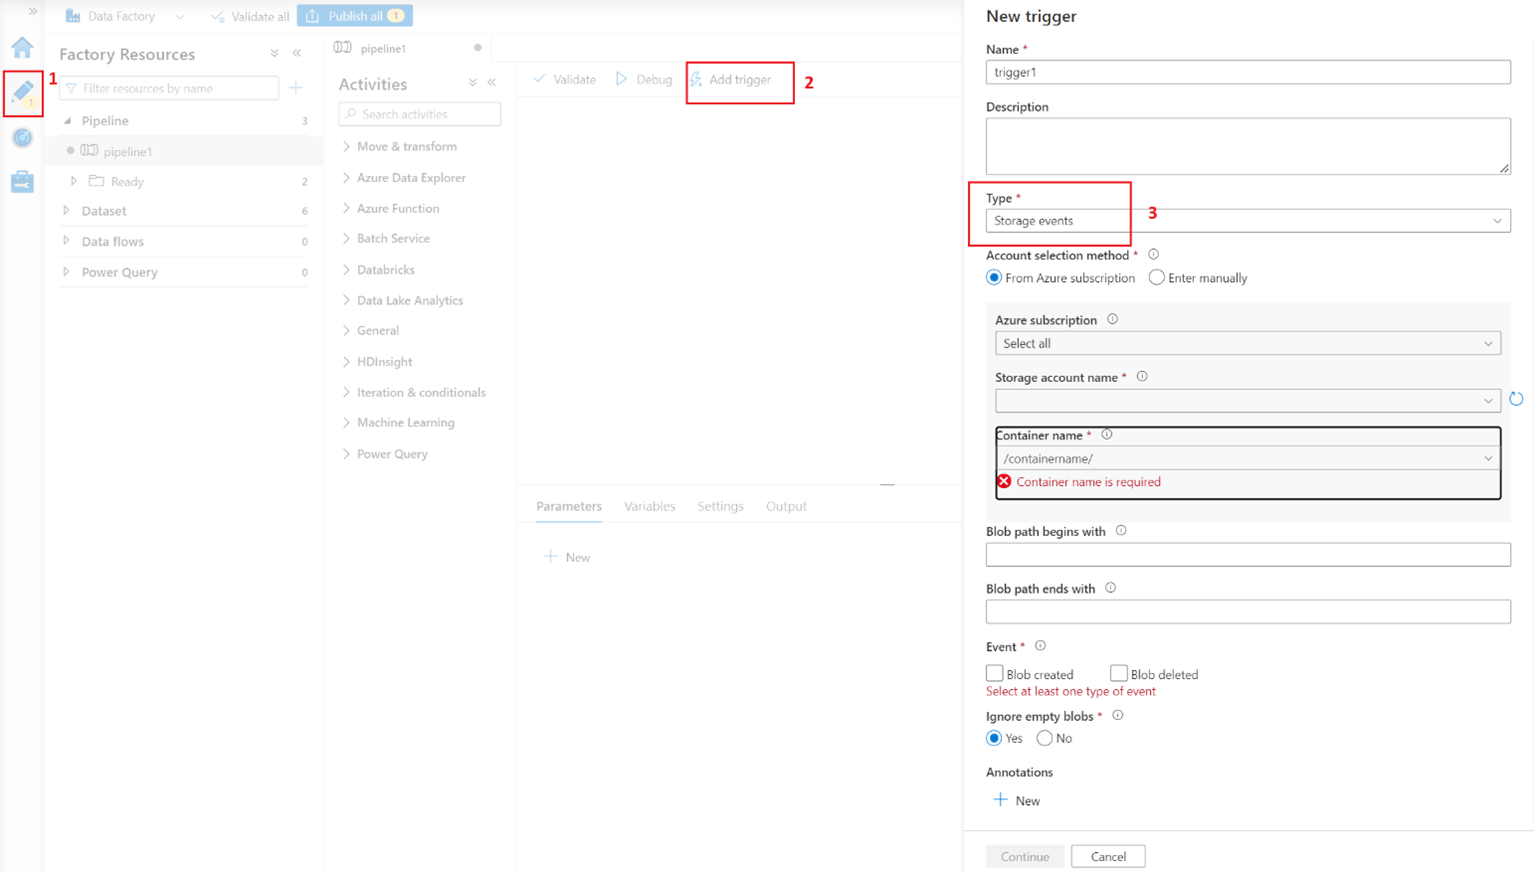Show info for Container name
This screenshot has height=872, width=1534.
[1106, 435]
